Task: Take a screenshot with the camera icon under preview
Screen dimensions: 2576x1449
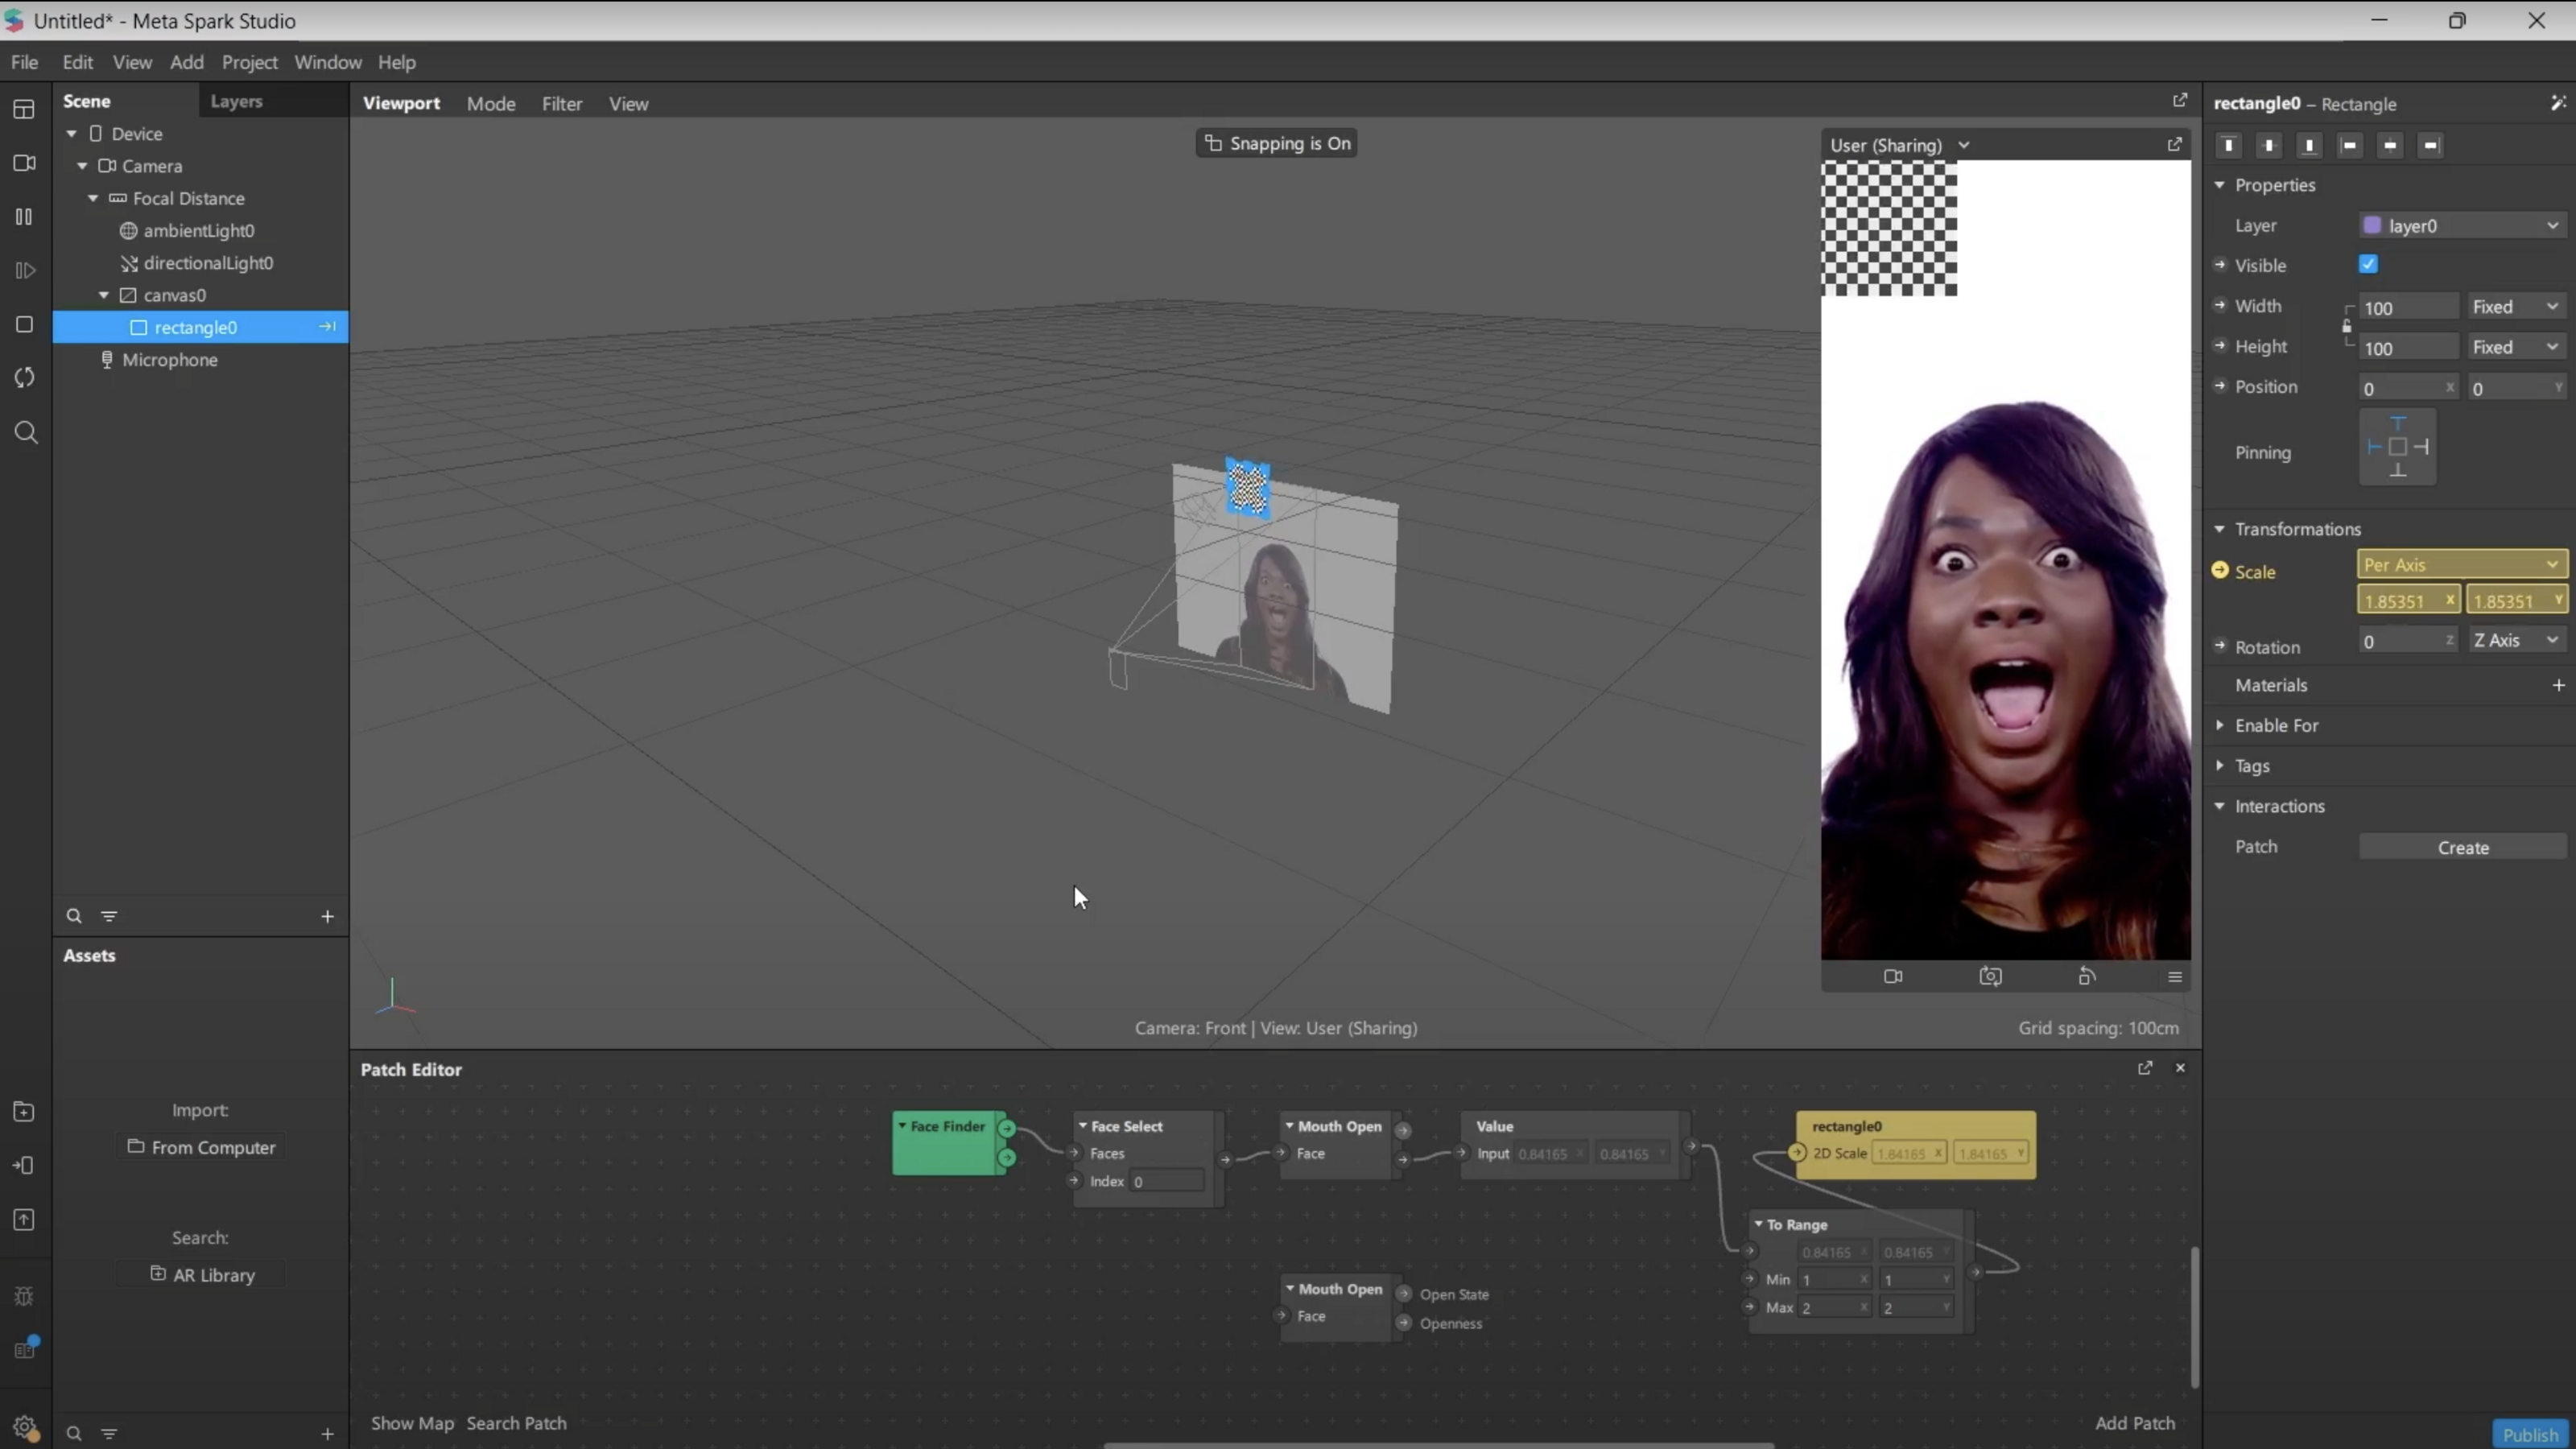Action: point(1990,977)
